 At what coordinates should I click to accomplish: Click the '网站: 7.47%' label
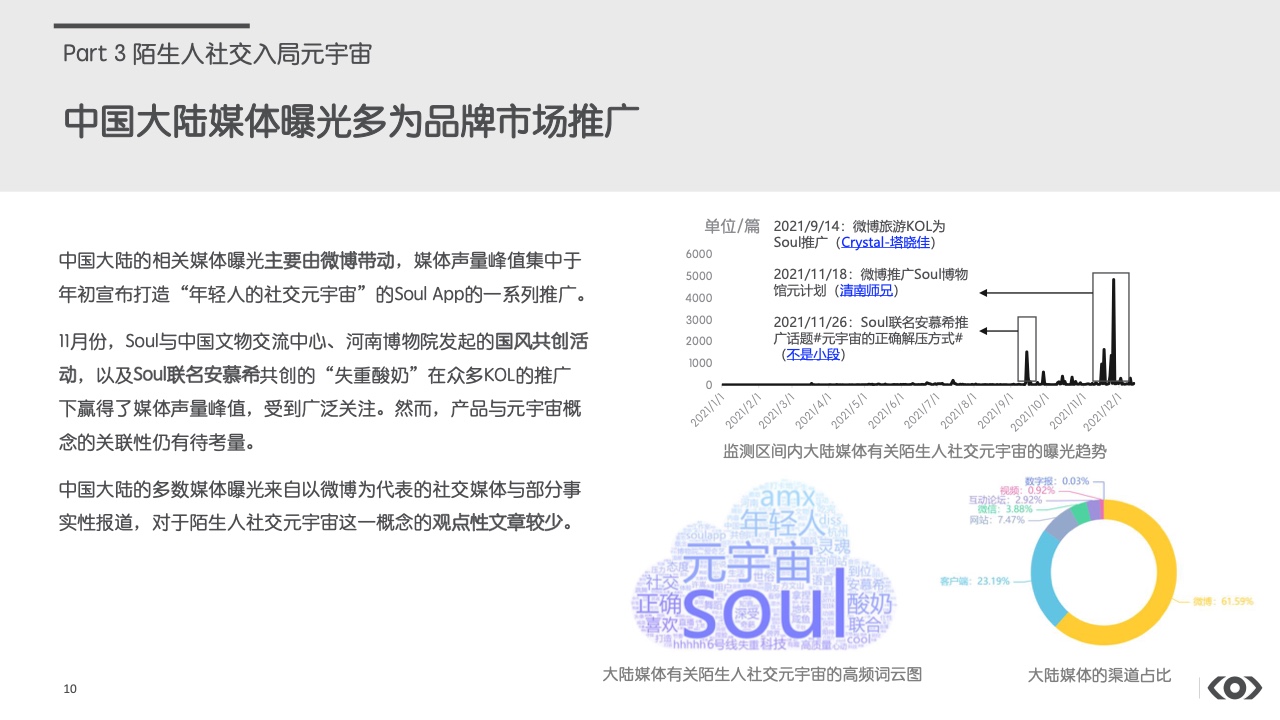coord(997,520)
